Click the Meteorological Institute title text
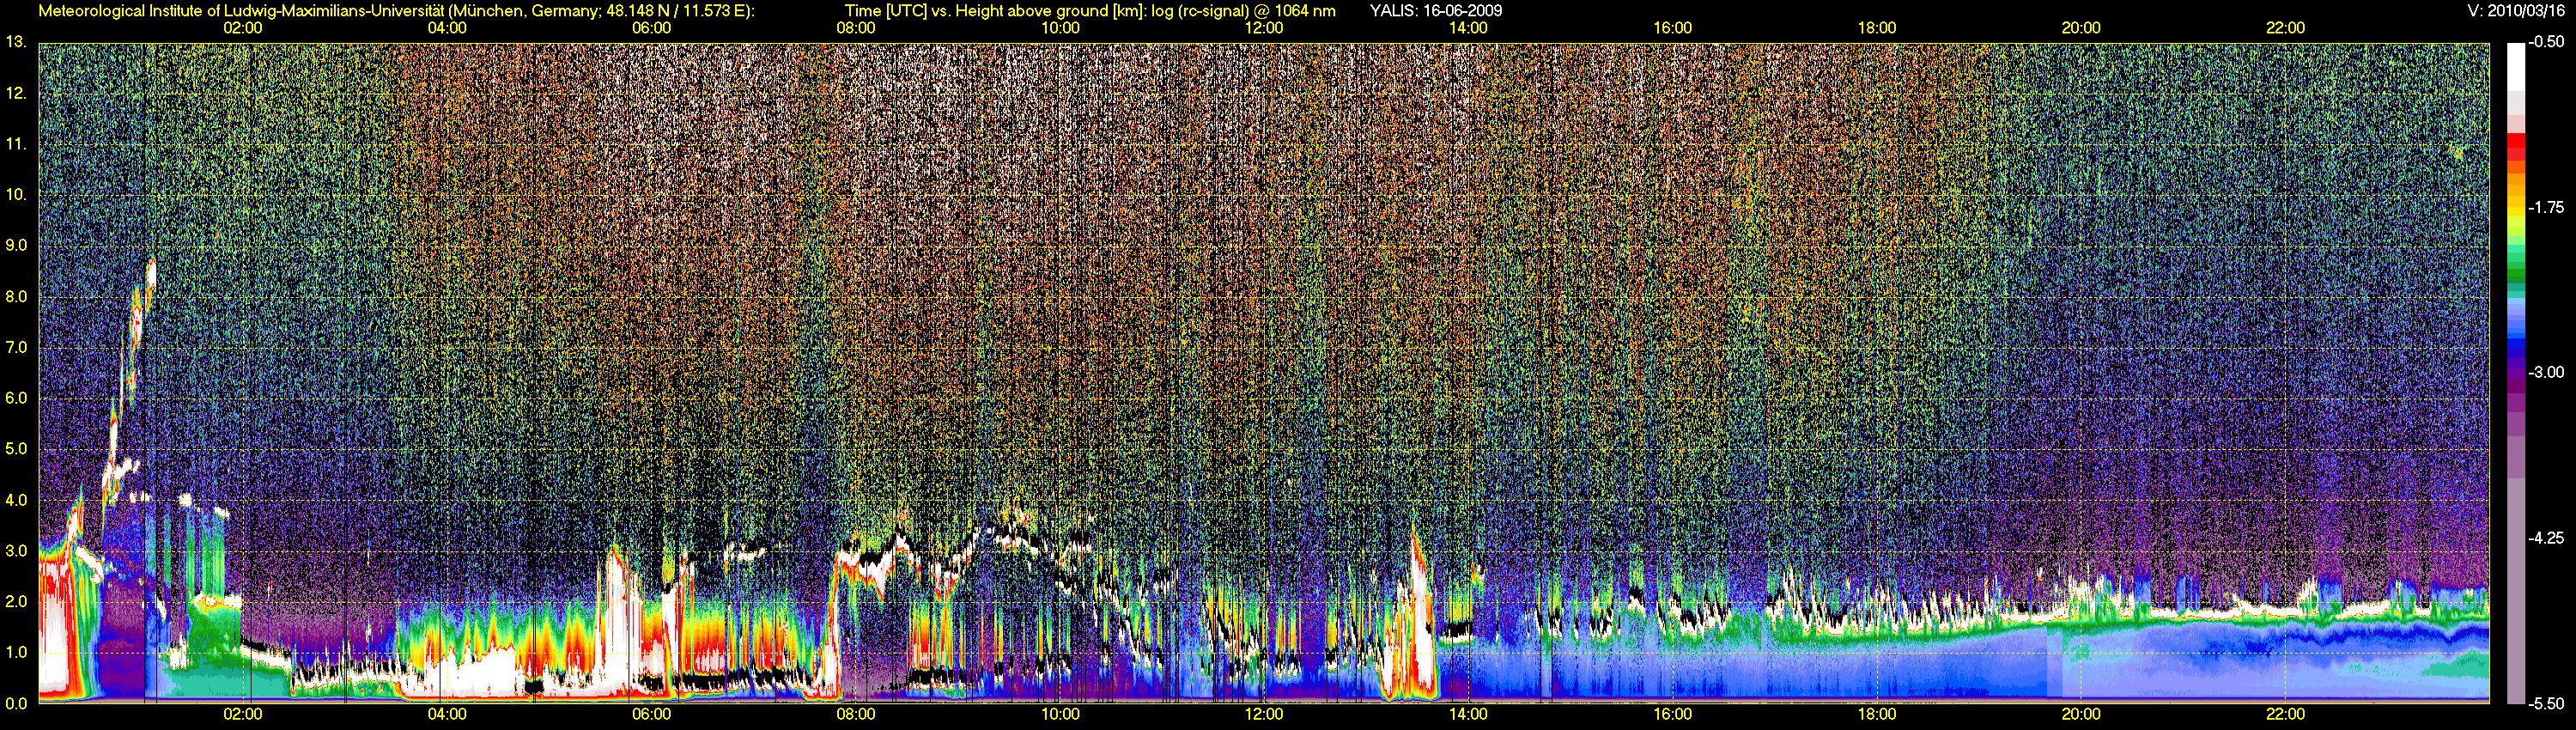 [x=396, y=11]
